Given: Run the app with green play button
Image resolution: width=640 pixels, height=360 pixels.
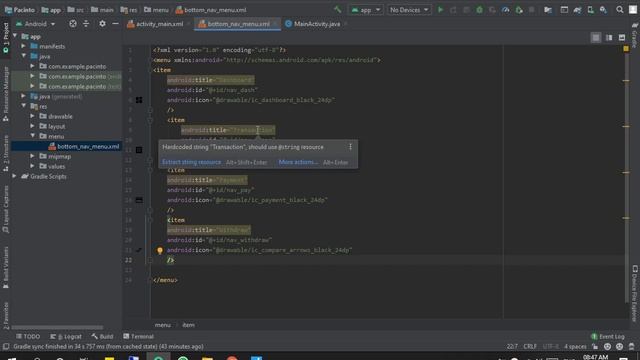Looking at the screenshot, I should pos(440,9).
